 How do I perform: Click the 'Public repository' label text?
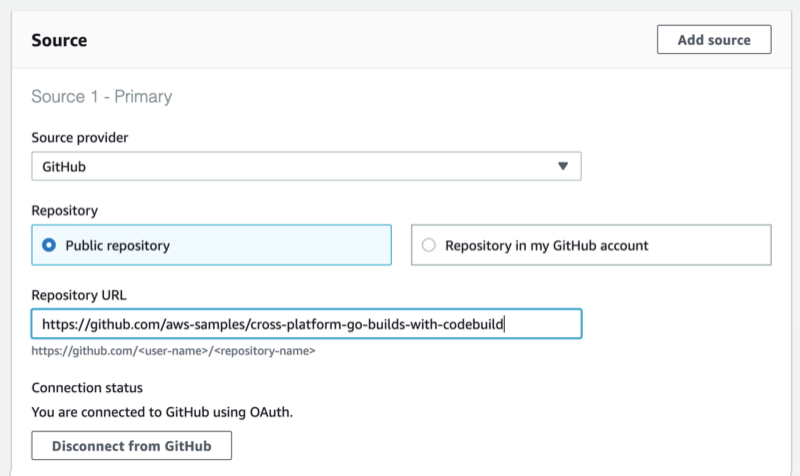[117, 245]
